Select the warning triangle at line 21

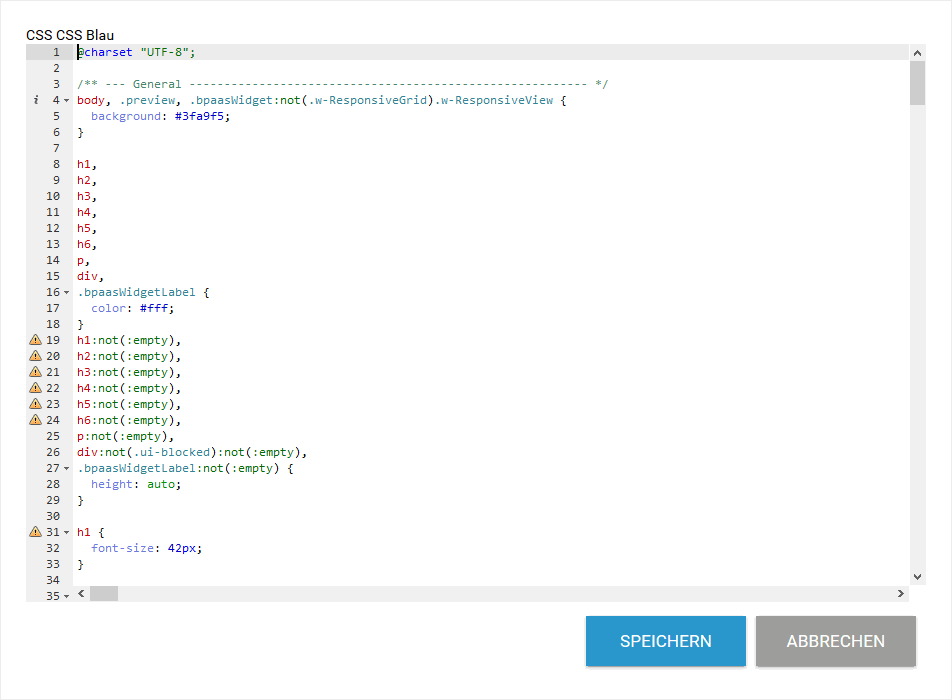click(x=36, y=372)
